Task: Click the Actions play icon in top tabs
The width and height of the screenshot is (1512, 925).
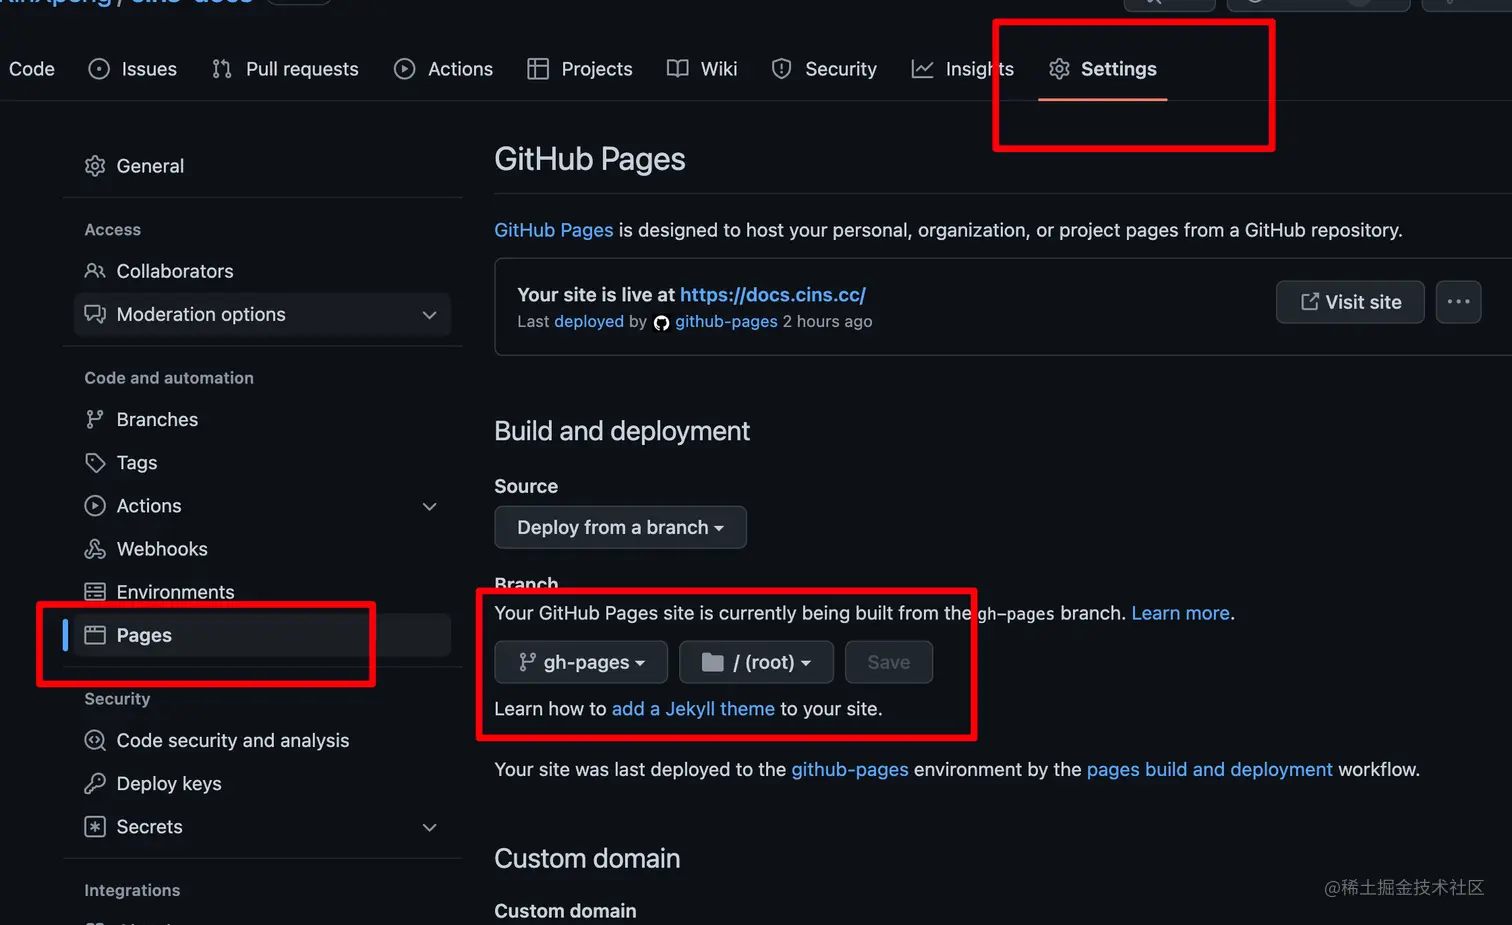Action: 405,69
